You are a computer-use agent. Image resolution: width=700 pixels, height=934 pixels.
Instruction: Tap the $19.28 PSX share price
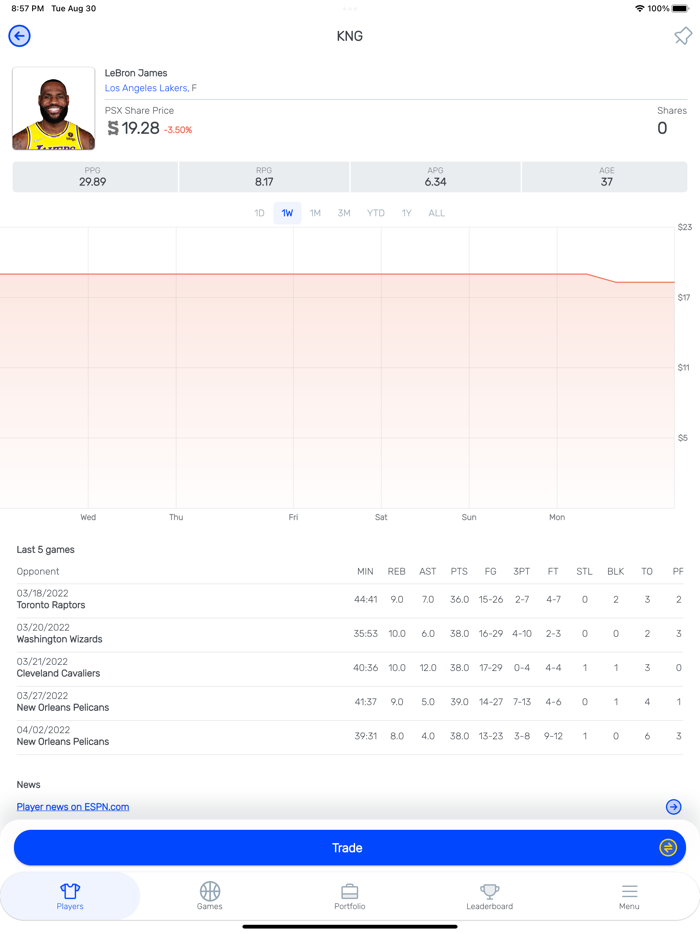133,128
